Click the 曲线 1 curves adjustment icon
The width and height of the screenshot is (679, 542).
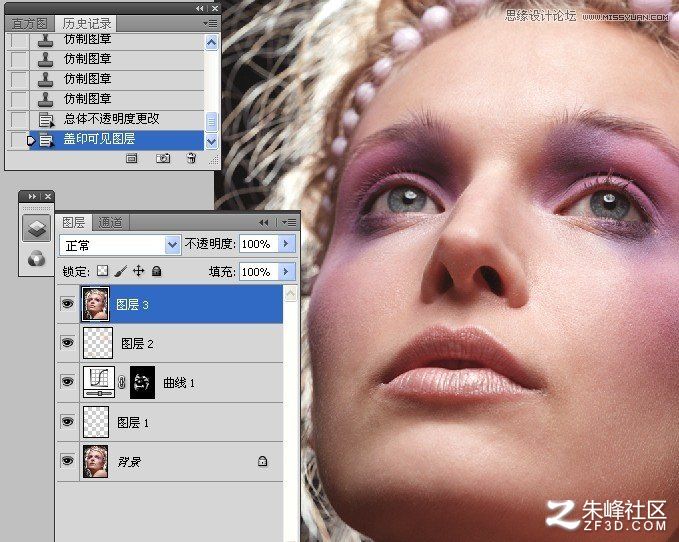[x=99, y=382]
